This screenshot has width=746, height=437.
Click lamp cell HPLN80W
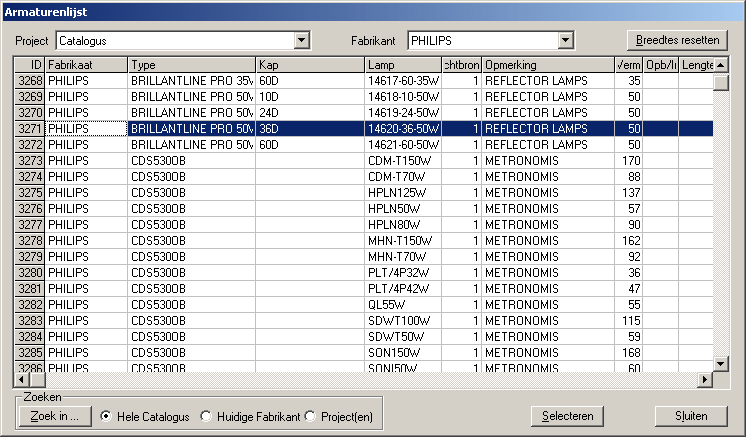[x=403, y=225]
